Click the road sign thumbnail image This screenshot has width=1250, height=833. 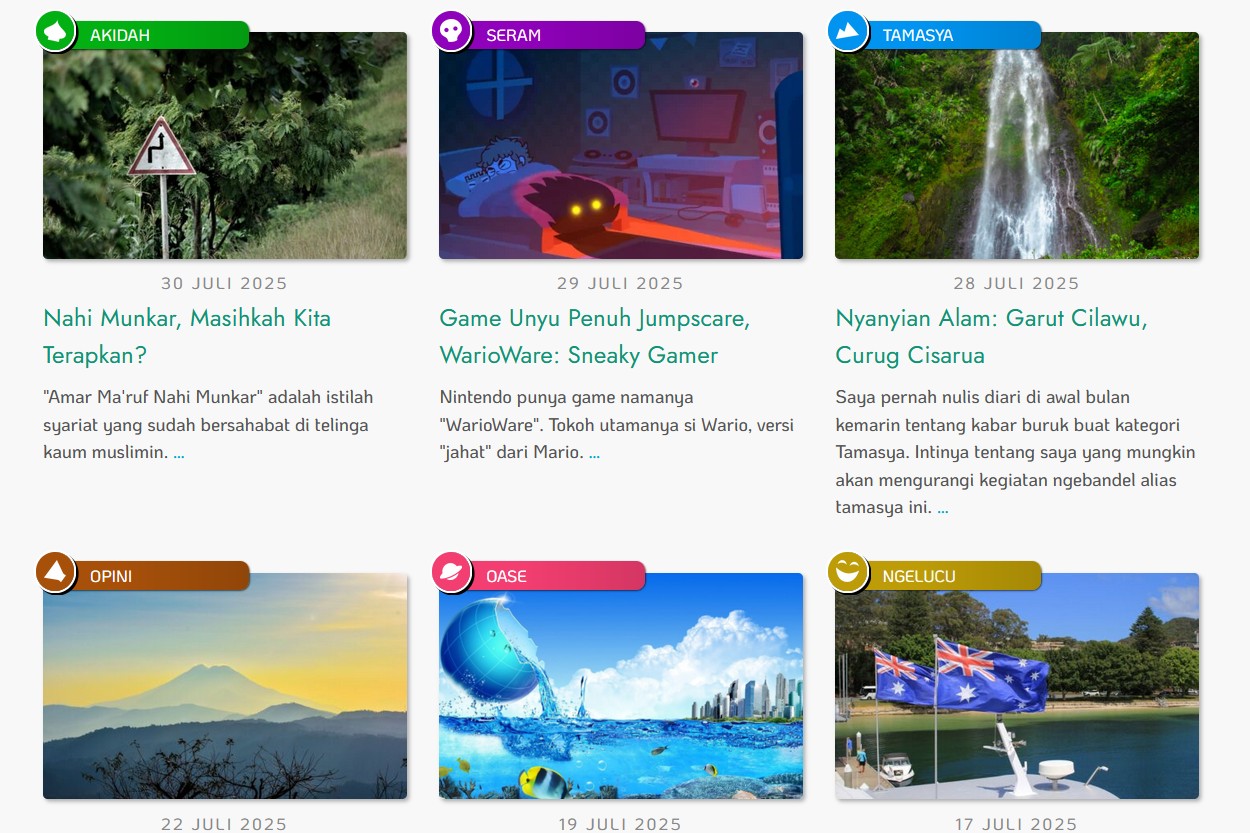(x=225, y=146)
